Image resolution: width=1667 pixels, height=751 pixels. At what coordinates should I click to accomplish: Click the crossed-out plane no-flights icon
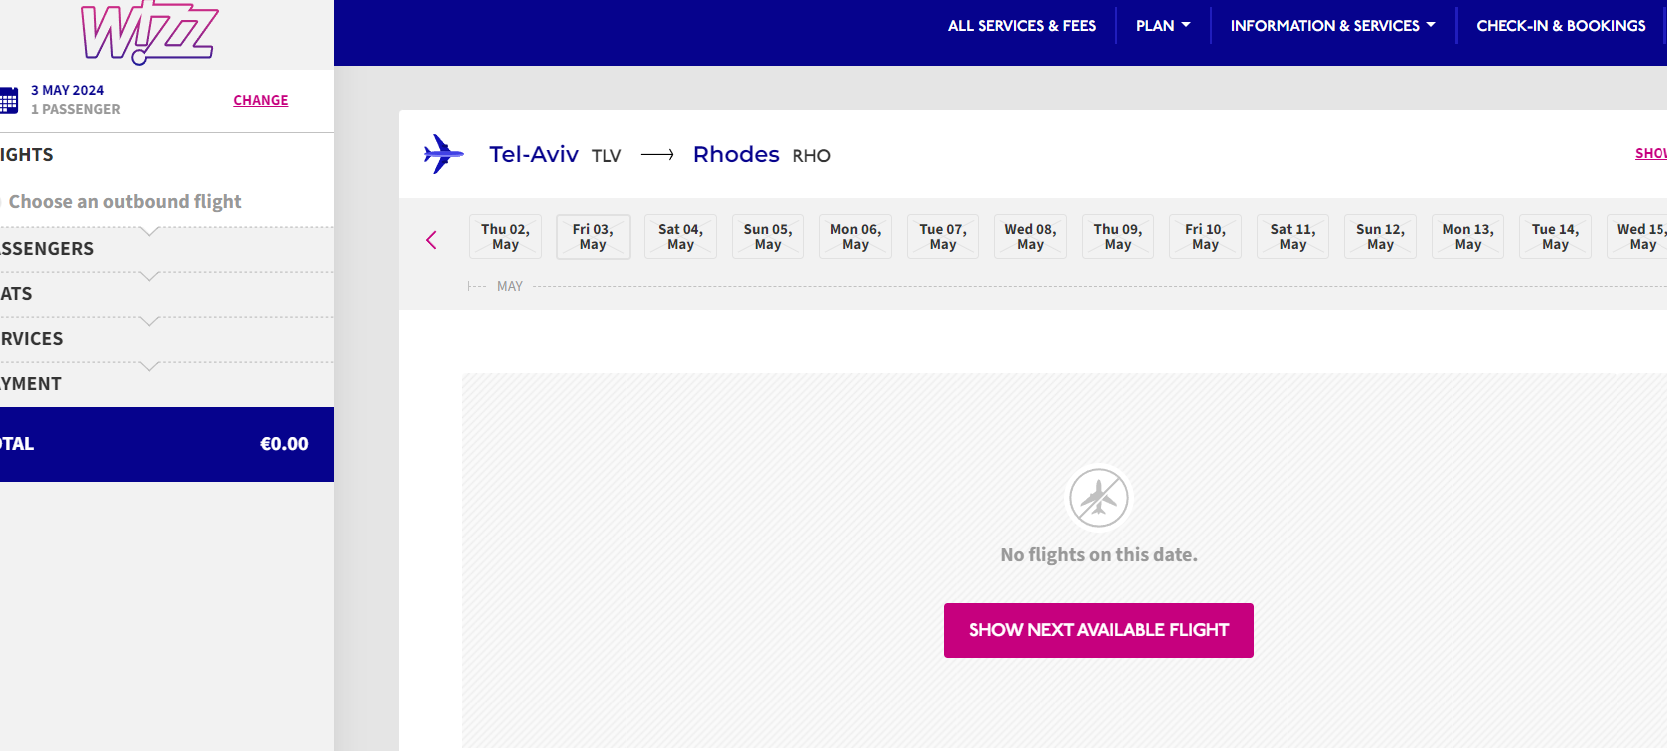tap(1098, 497)
